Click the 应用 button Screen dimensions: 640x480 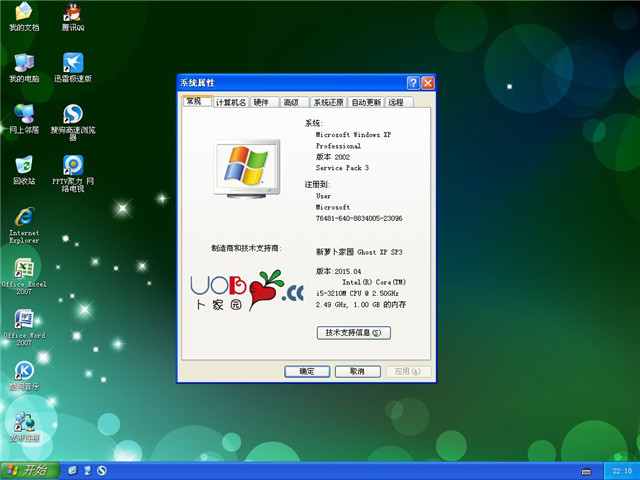pos(408,371)
